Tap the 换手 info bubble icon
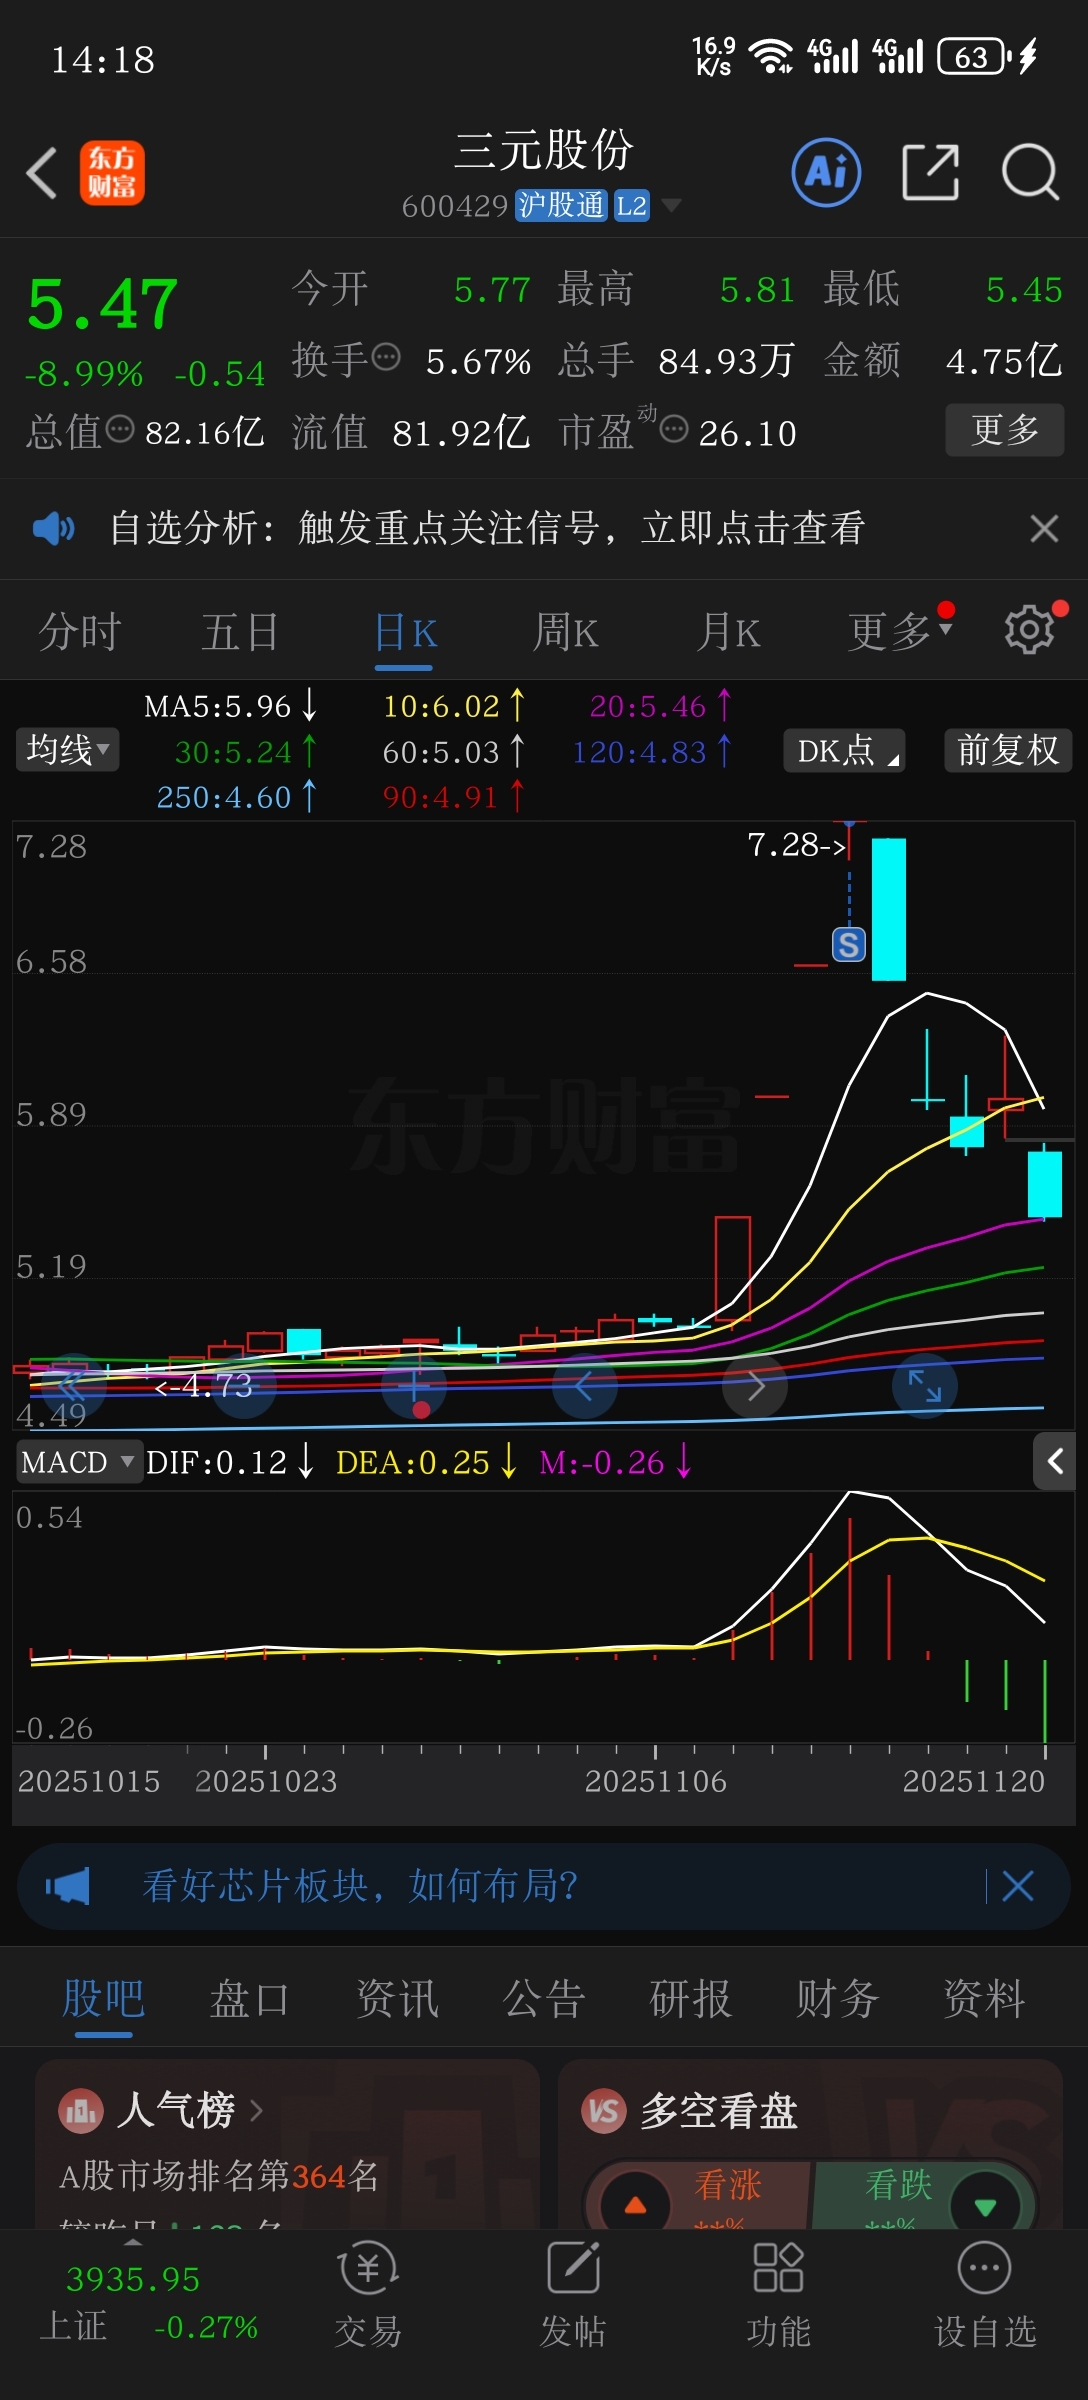This screenshot has height=2400, width=1088. pyautogui.click(x=386, y=355)
